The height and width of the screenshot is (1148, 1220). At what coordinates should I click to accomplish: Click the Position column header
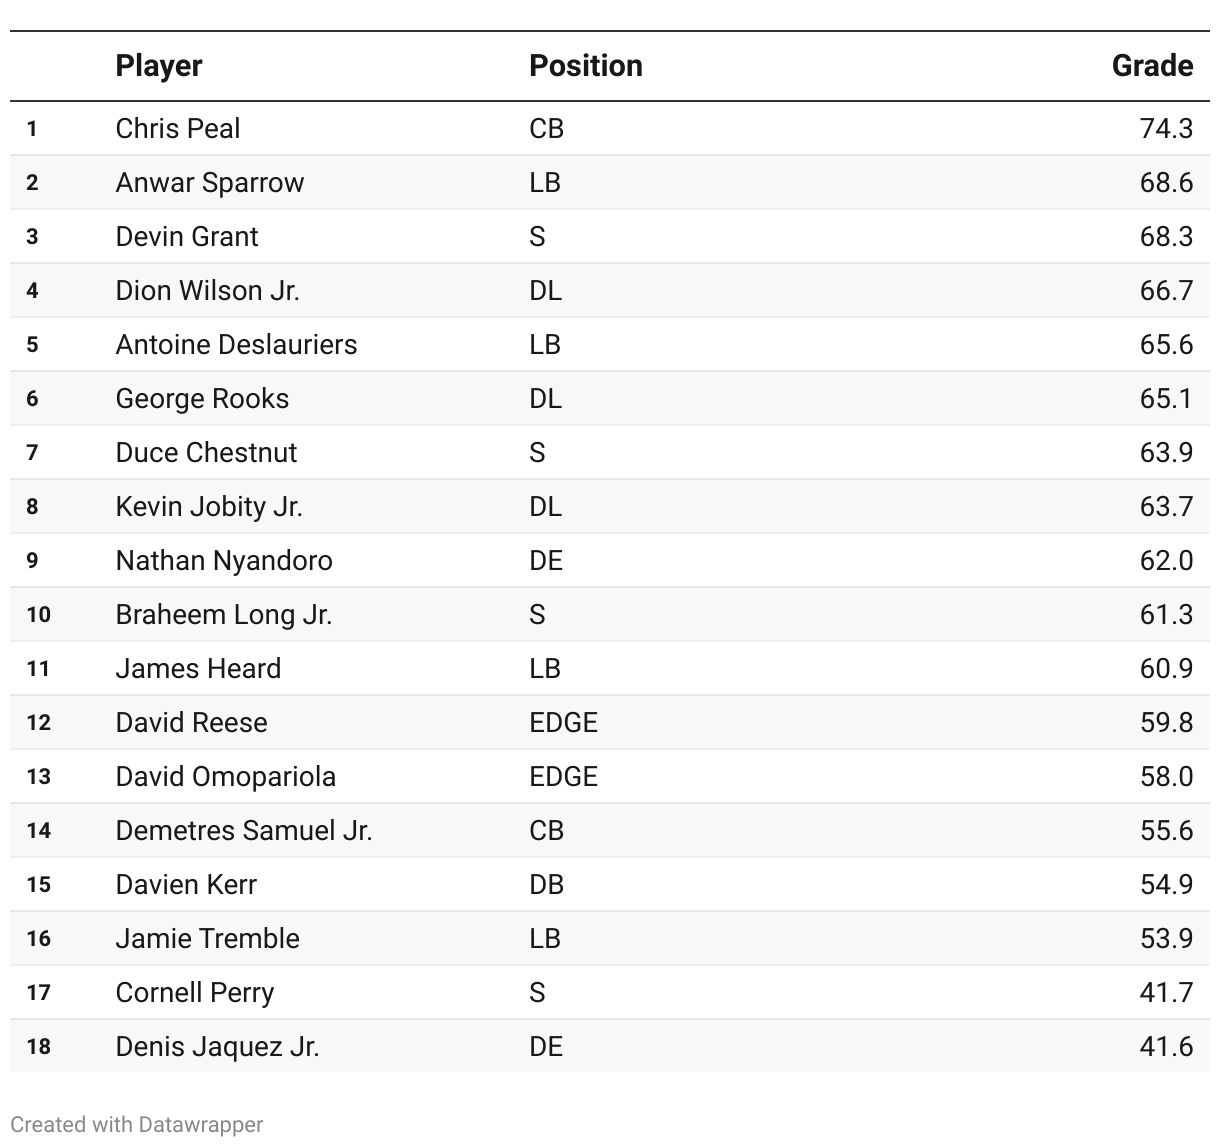[585, 66]
